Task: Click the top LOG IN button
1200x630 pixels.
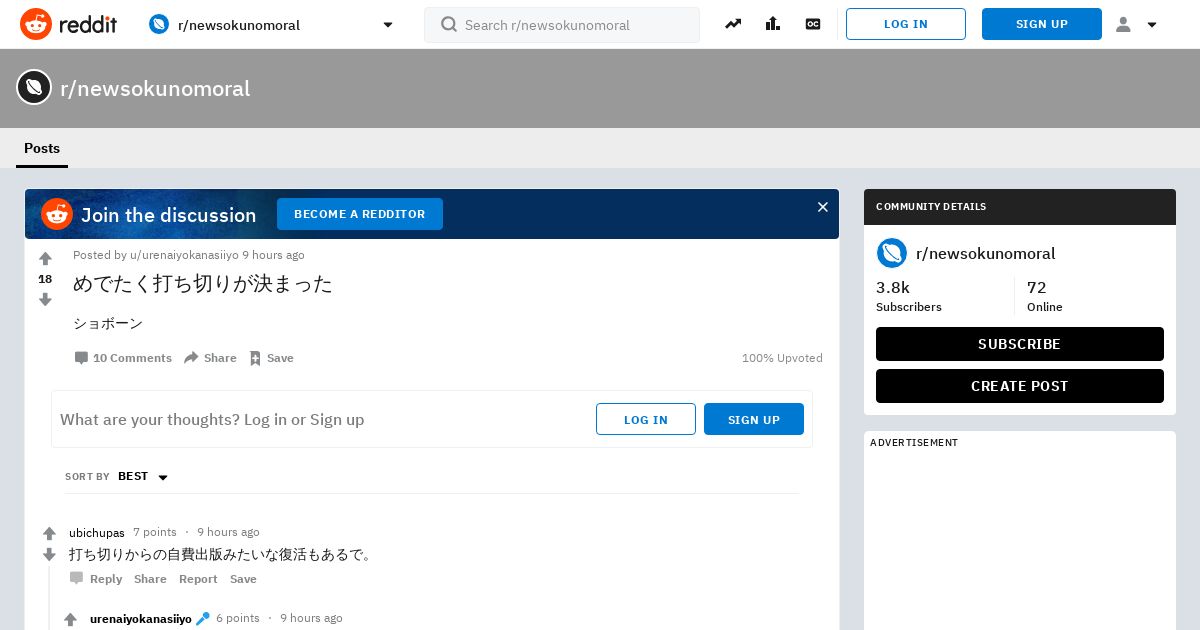Action: pos(906,24)
